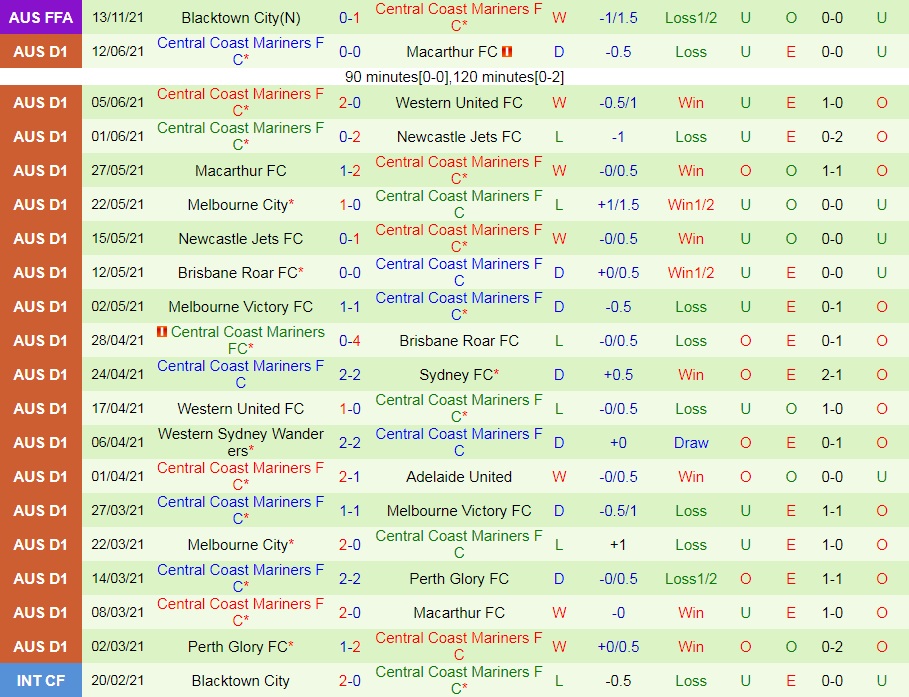Image resolution: width=909 pixels, height=697 pixels.
Task: Click Blacktown City in the 20/02/21 row
Action: [x=240, y=681]
